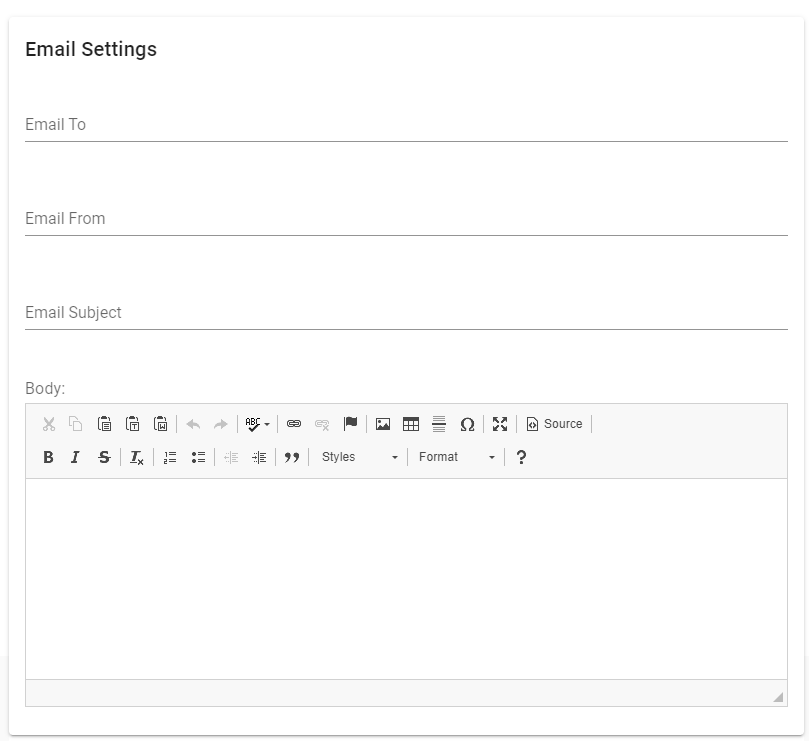Toggle bold text formatting
Screen dimensions: 809x741
click(48, 457)
